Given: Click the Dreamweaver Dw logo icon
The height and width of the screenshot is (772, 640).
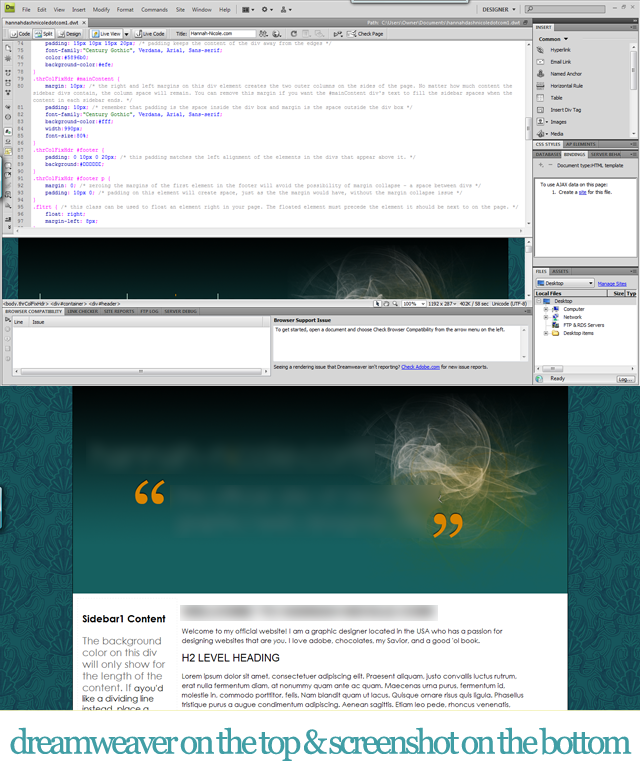Looking at the screenshot, I should point(9,8).
